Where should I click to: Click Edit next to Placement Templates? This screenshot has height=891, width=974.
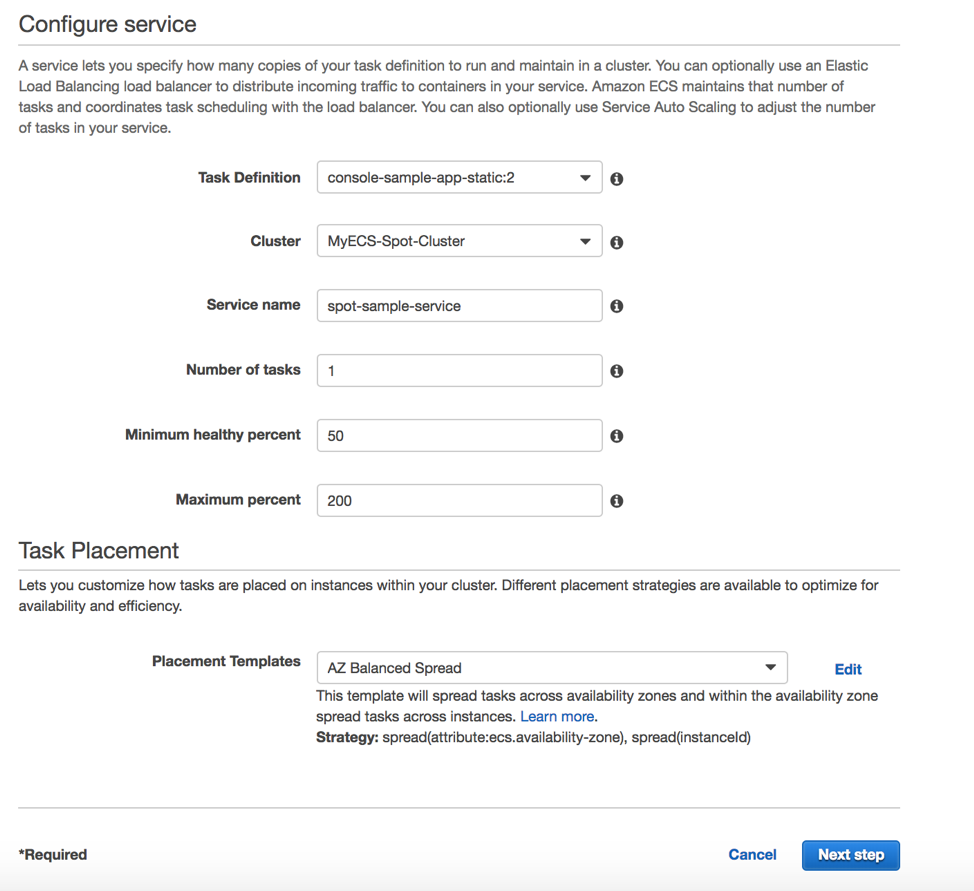(848, 669)
